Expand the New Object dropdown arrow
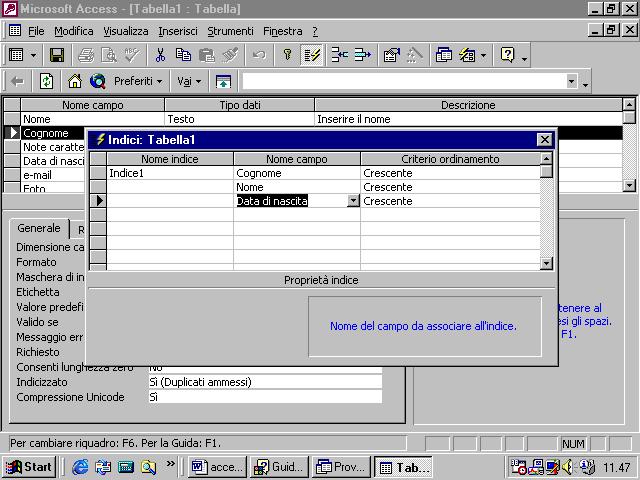The image size is (640, 480). pos(484,55)
